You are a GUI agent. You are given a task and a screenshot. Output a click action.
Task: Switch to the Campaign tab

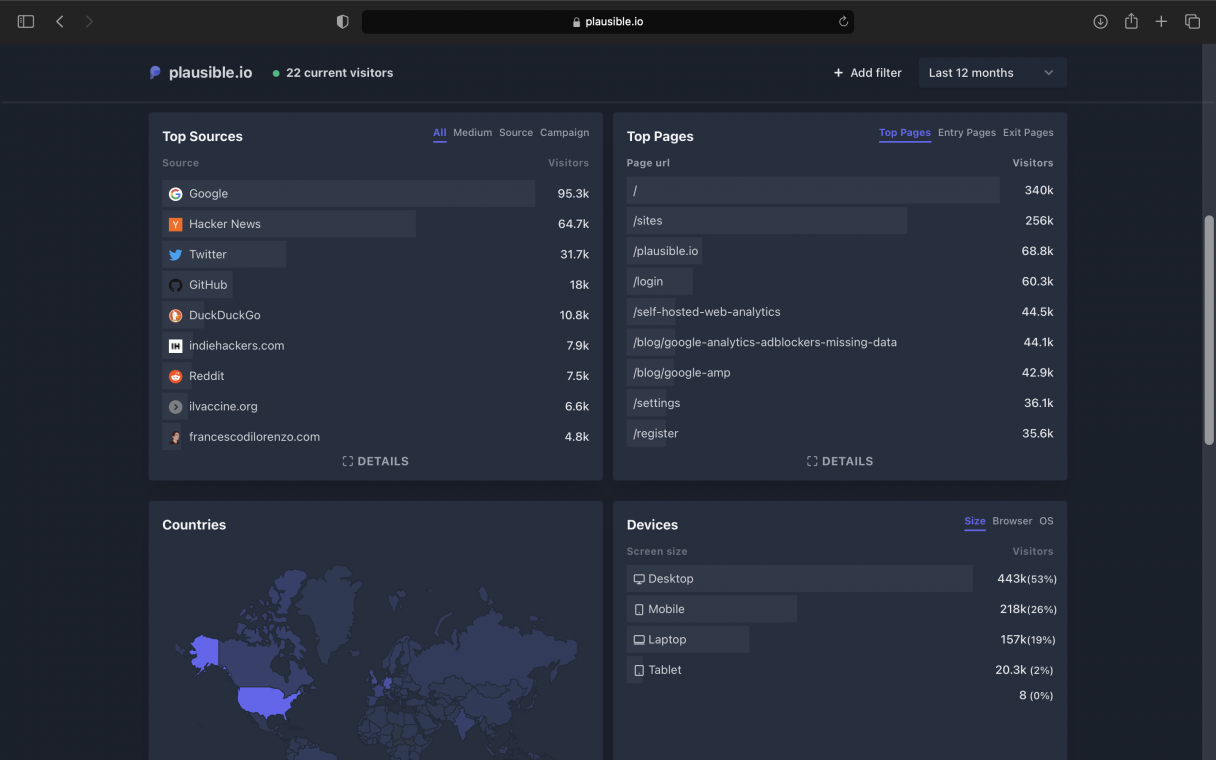pos(564,133)
